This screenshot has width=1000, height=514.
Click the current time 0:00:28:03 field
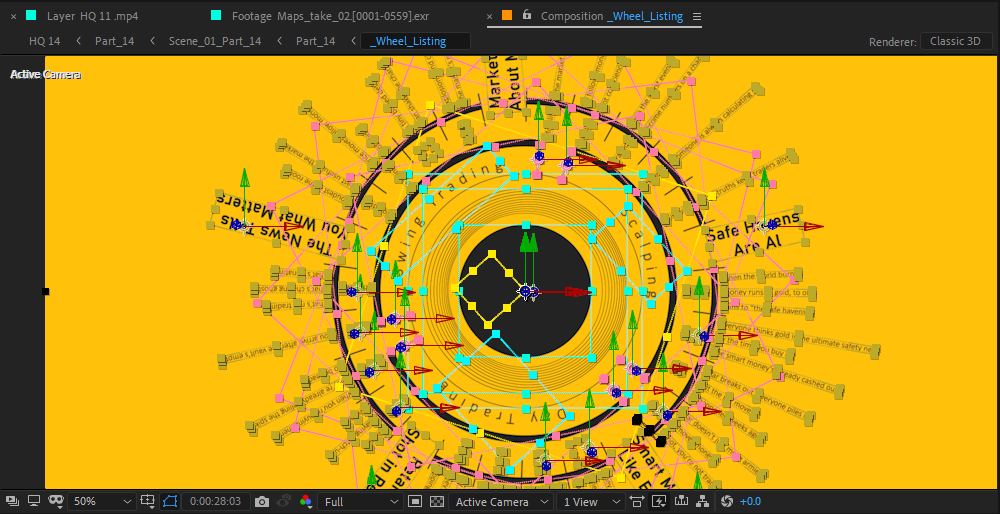215,502
